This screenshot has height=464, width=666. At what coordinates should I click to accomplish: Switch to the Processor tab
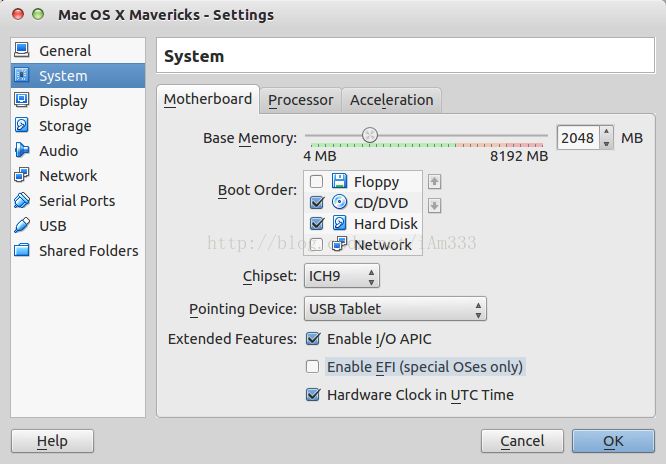301,100
